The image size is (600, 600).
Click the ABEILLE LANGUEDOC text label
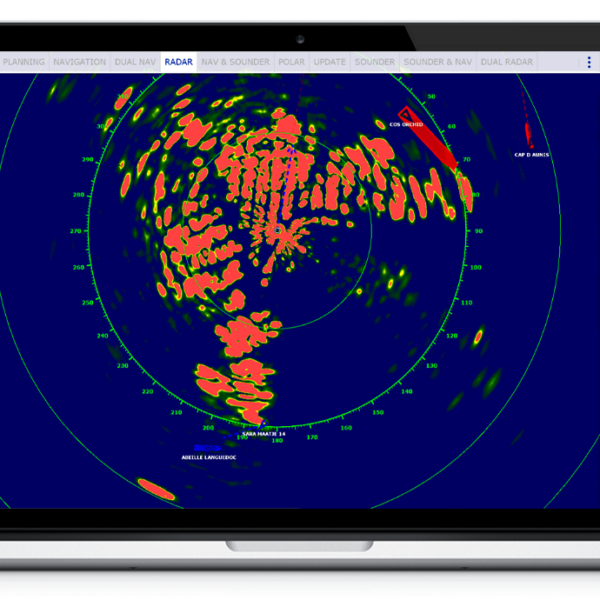(208, 457)
